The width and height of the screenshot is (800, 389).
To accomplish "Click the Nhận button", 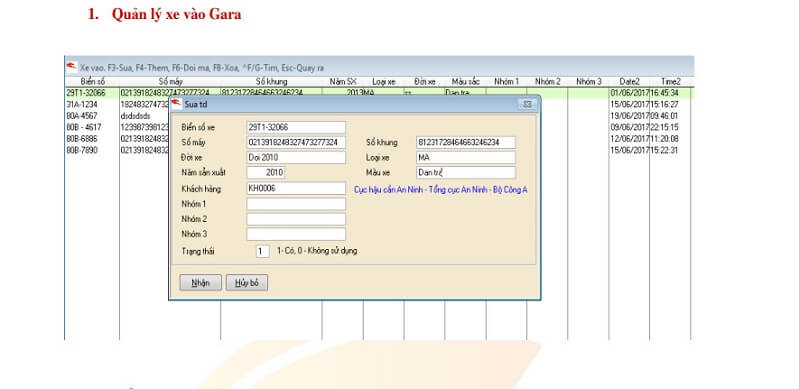I will 201,282.
